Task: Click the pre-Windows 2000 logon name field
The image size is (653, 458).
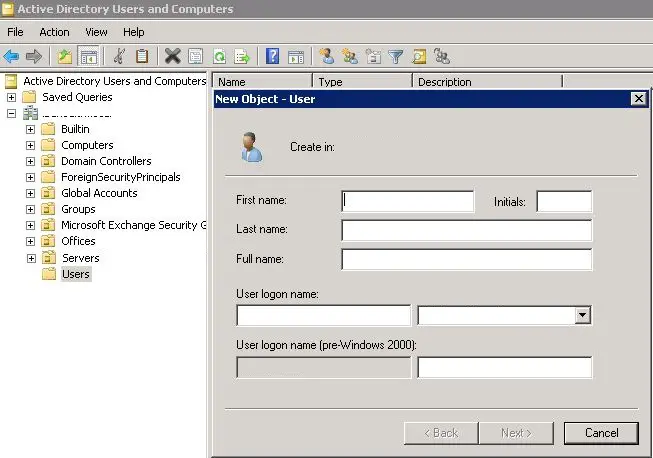Action: point(504,367)
